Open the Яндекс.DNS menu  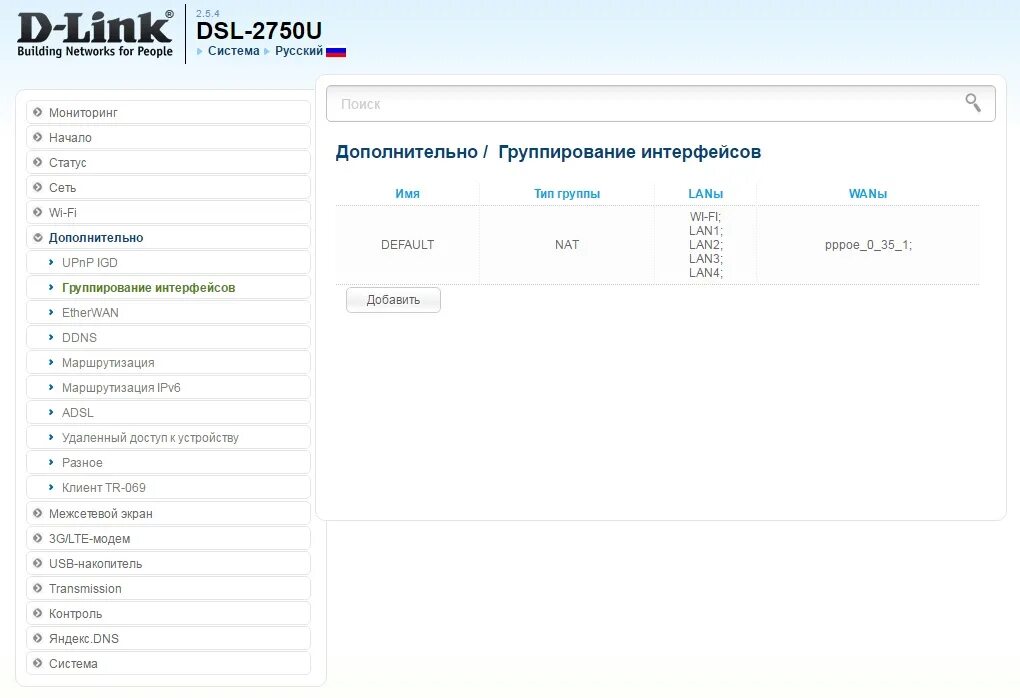(x=168, y=639)
